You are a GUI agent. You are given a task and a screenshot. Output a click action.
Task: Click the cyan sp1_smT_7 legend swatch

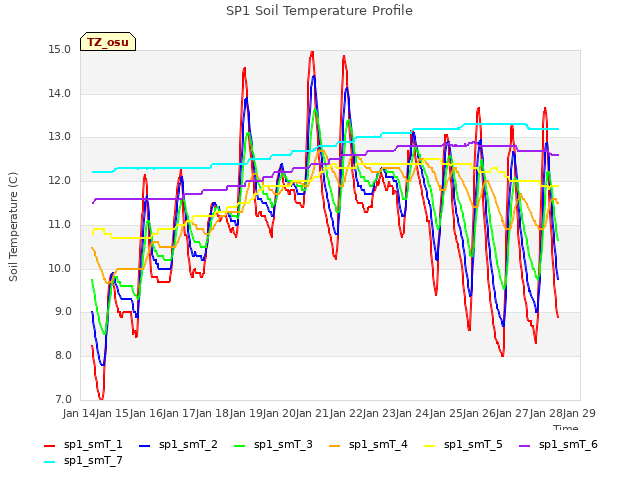point(49,462)
